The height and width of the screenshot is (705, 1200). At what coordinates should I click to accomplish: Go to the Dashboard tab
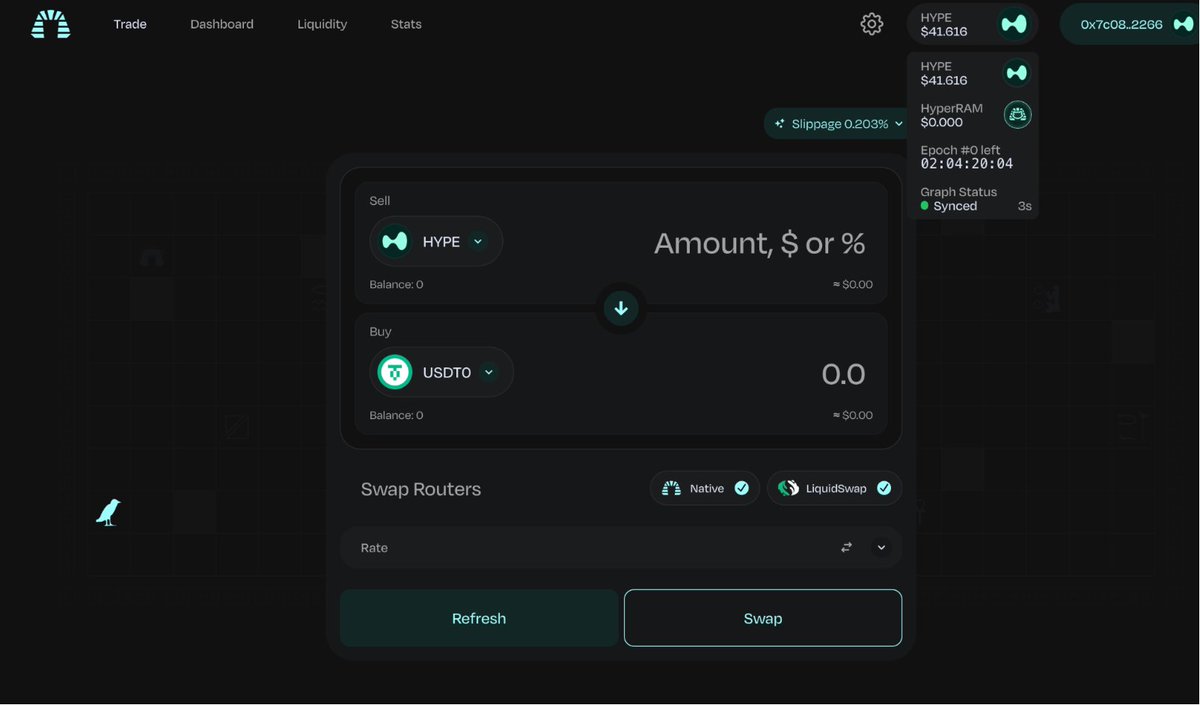(x=222, y=24)
